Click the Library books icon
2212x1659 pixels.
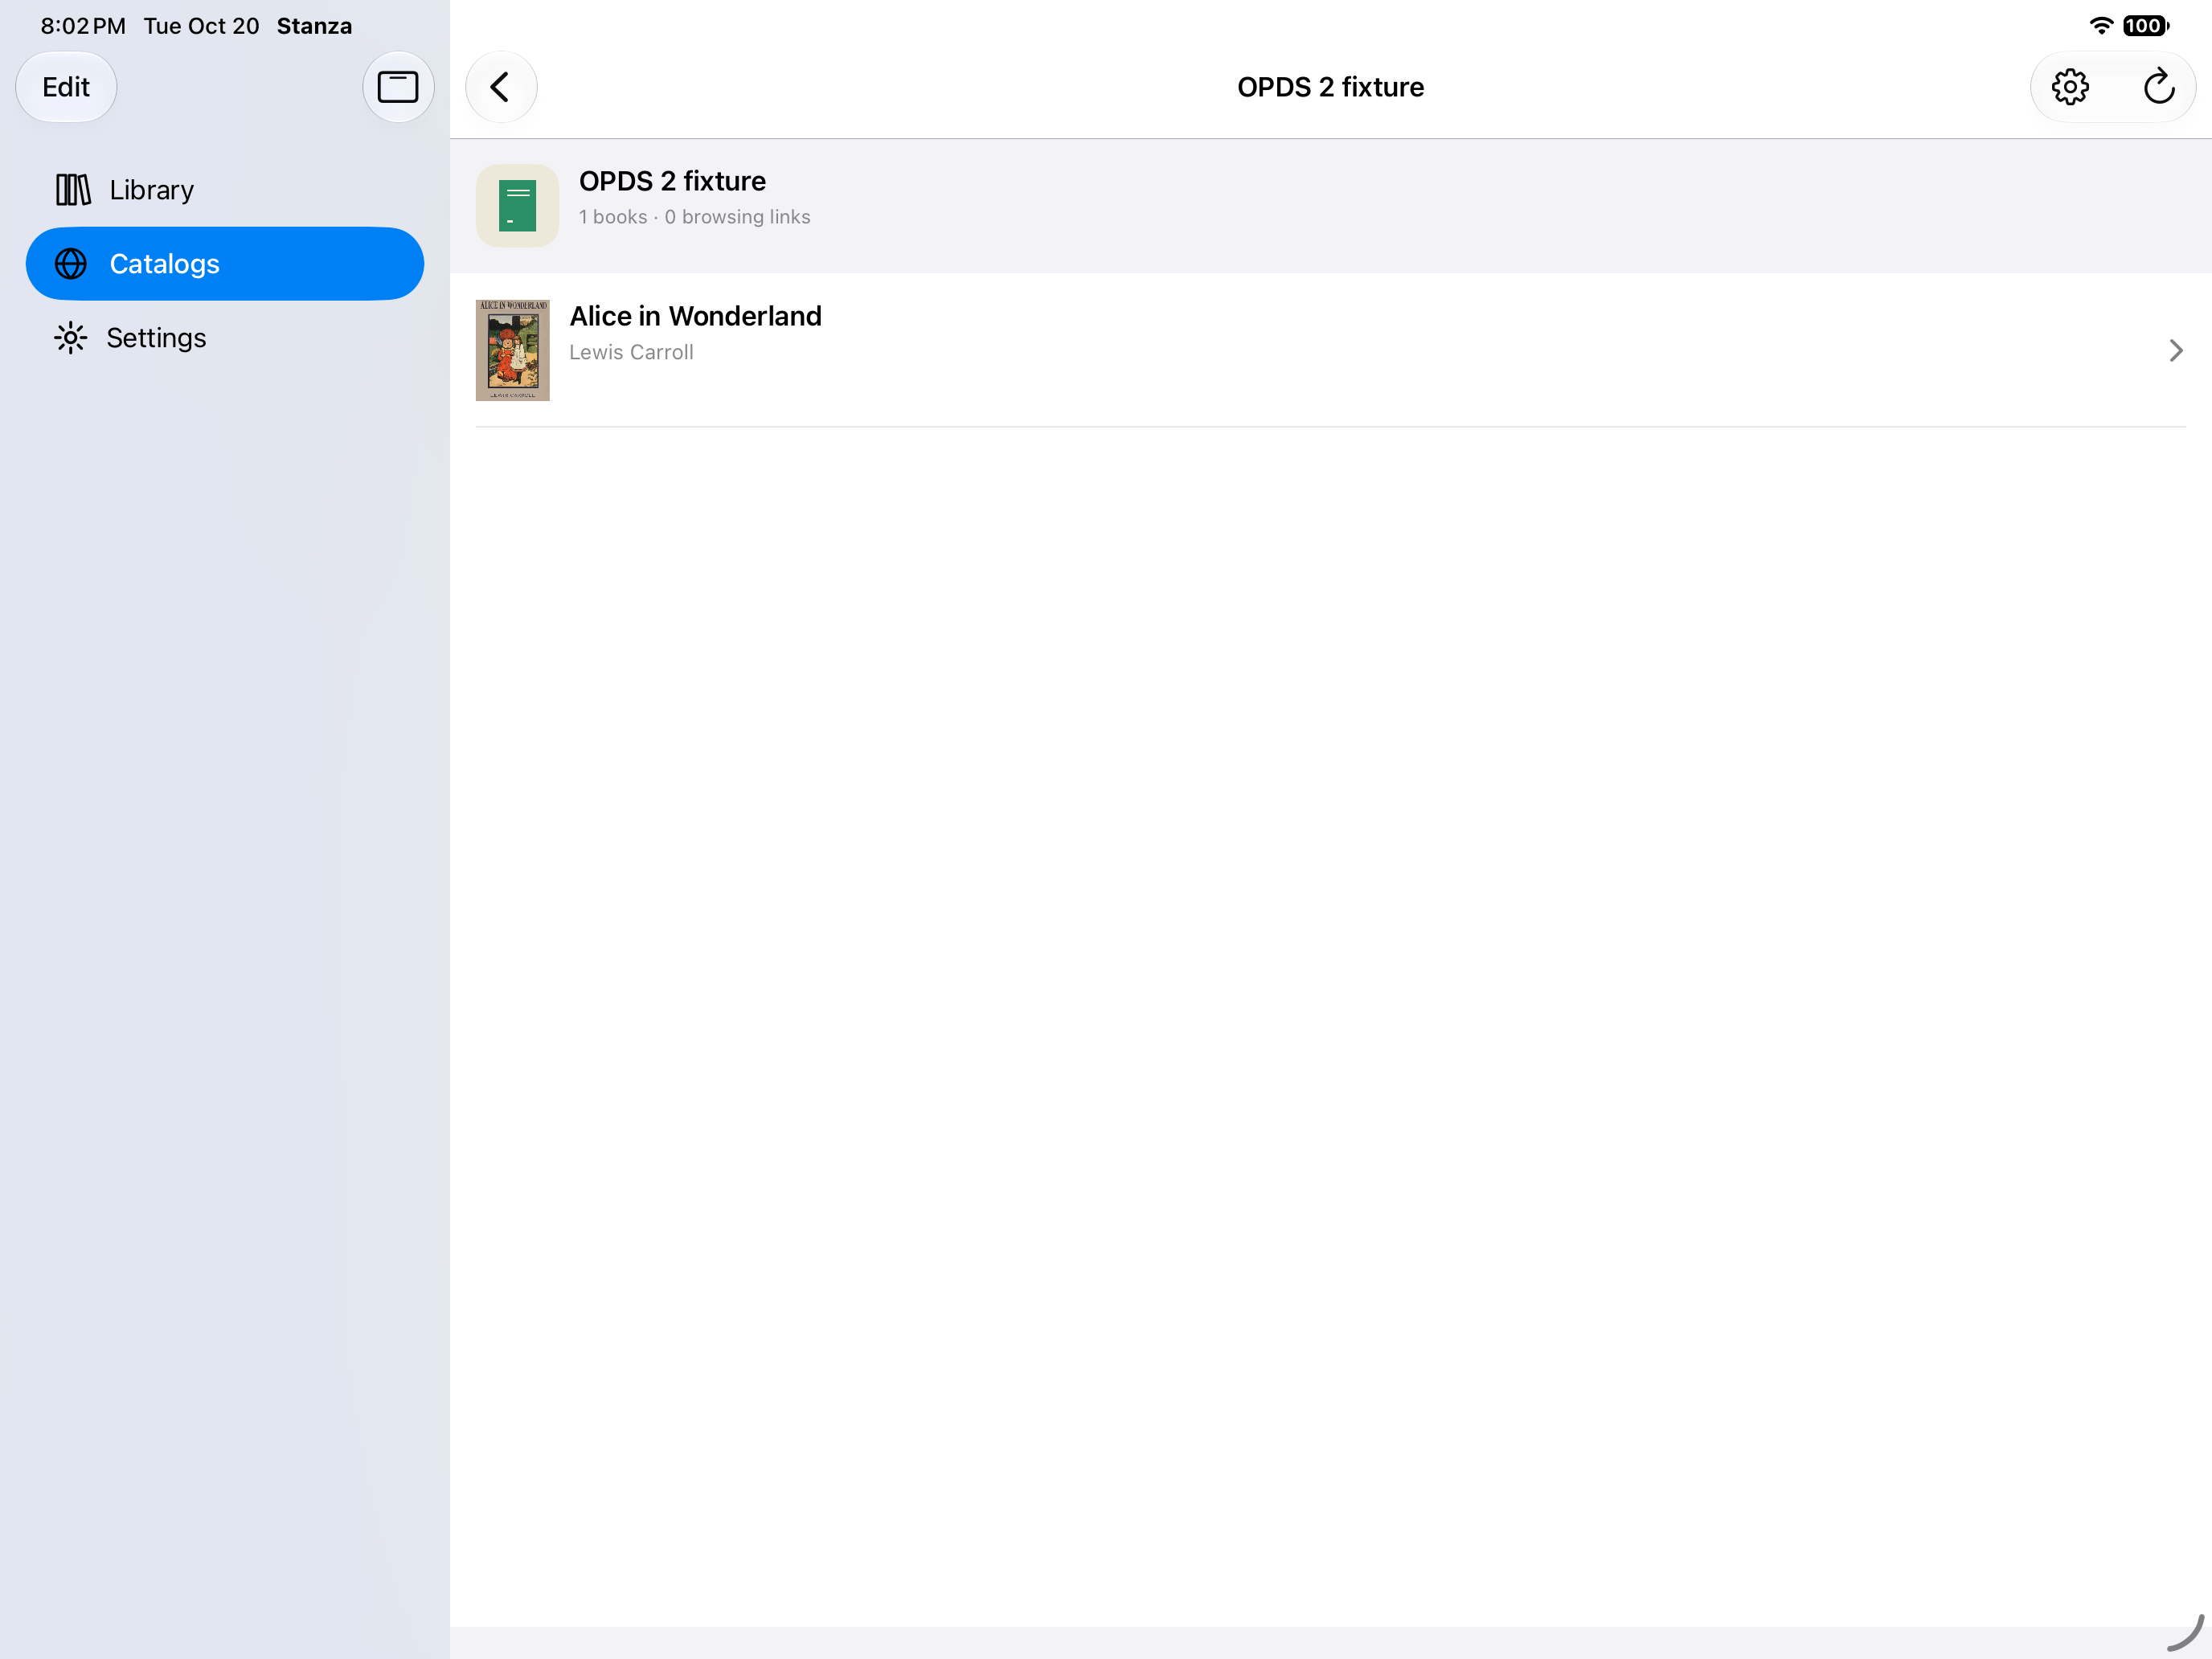[x=72, y=190]
